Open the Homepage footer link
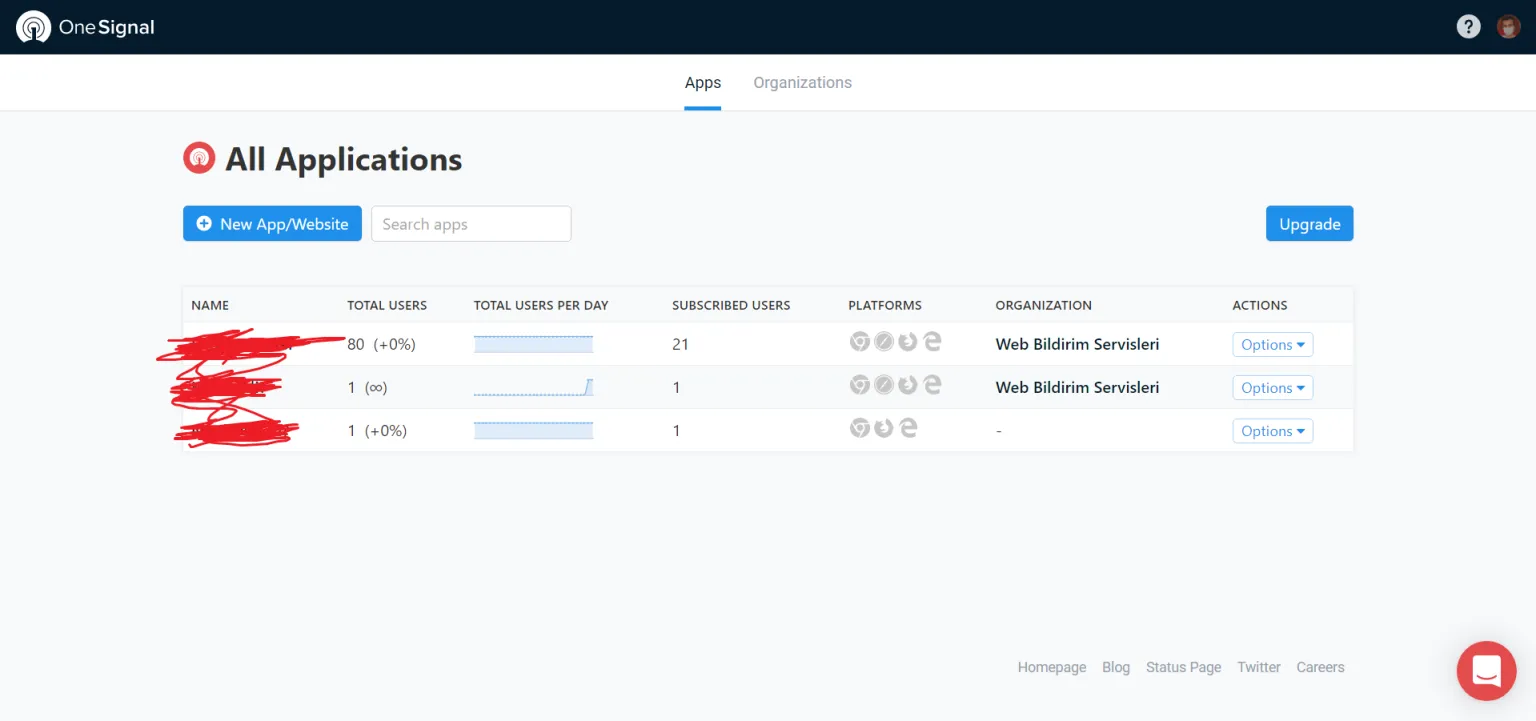 [1052, 667]
